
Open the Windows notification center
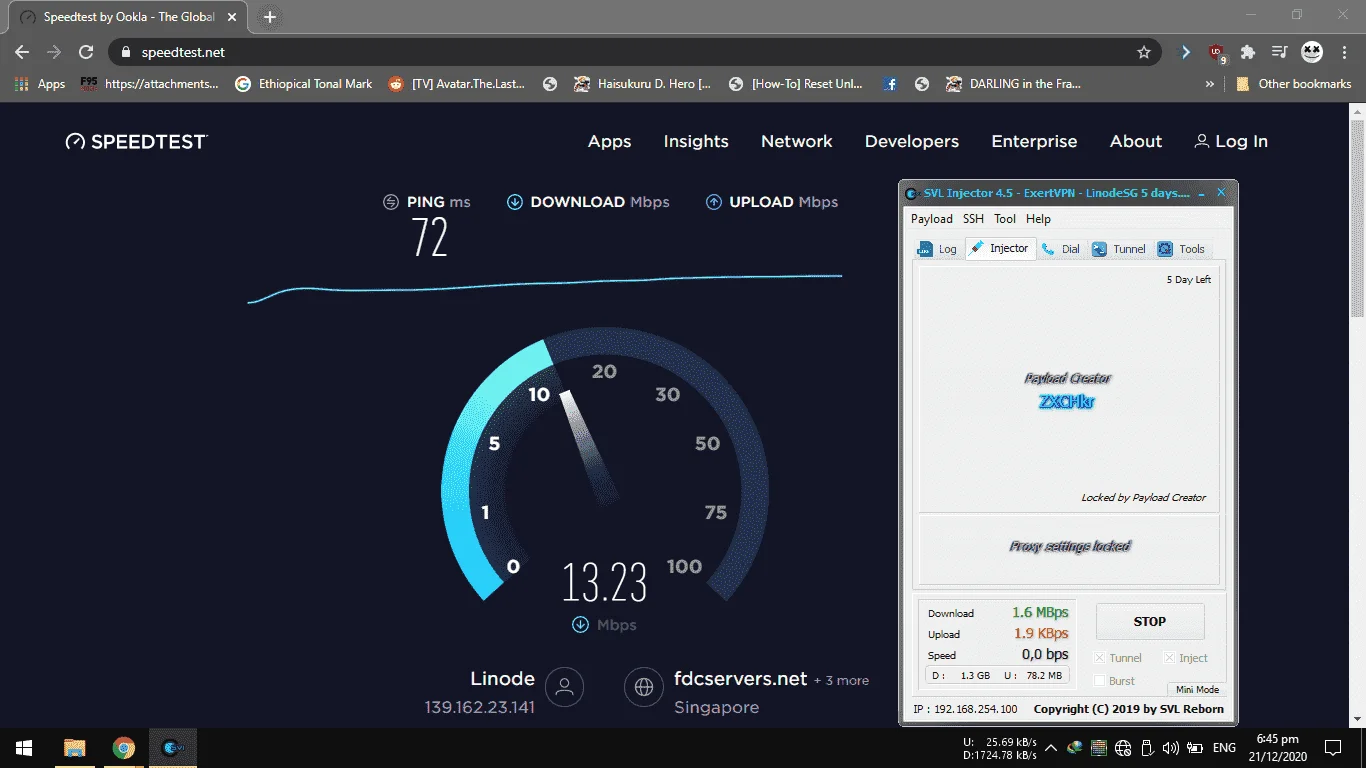coord(1333,748)
